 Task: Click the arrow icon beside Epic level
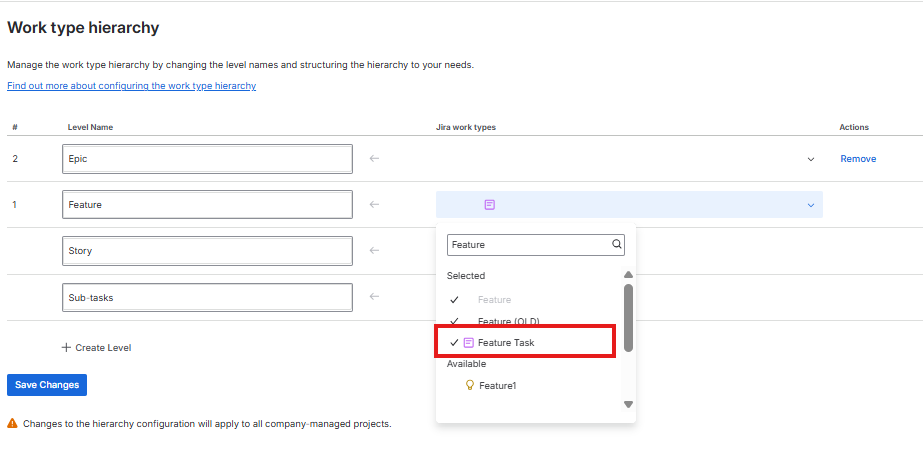tap(374, 158)
